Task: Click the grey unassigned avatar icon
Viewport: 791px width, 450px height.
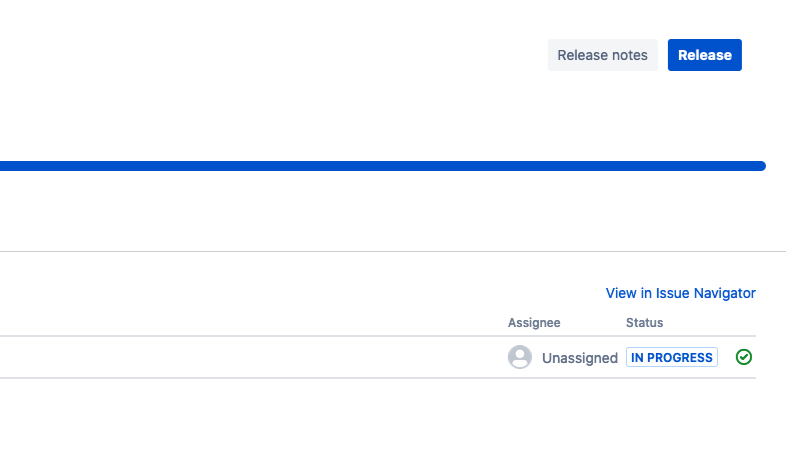Action: pyautogui.click(x=520, y=357)
